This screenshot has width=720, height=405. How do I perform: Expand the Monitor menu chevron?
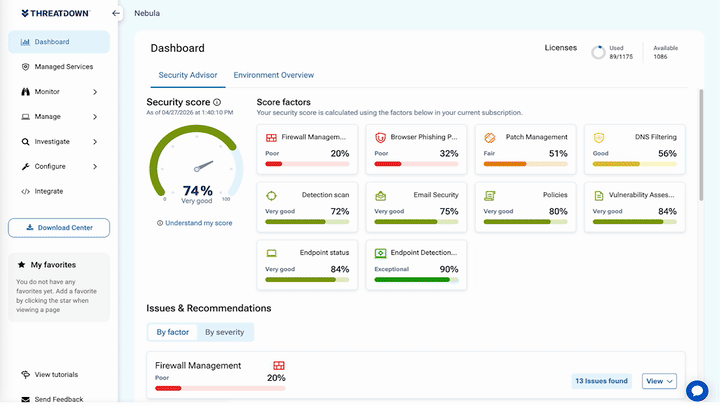pyautogui.click(x=95, y=92)
